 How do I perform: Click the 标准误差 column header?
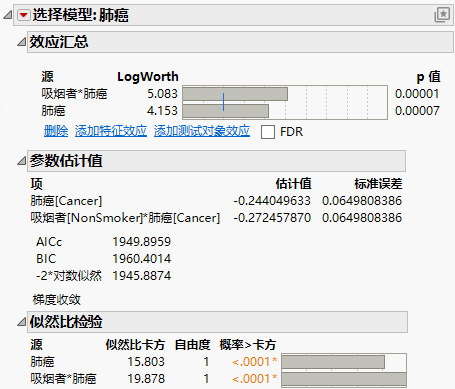[x=378, y=184]
